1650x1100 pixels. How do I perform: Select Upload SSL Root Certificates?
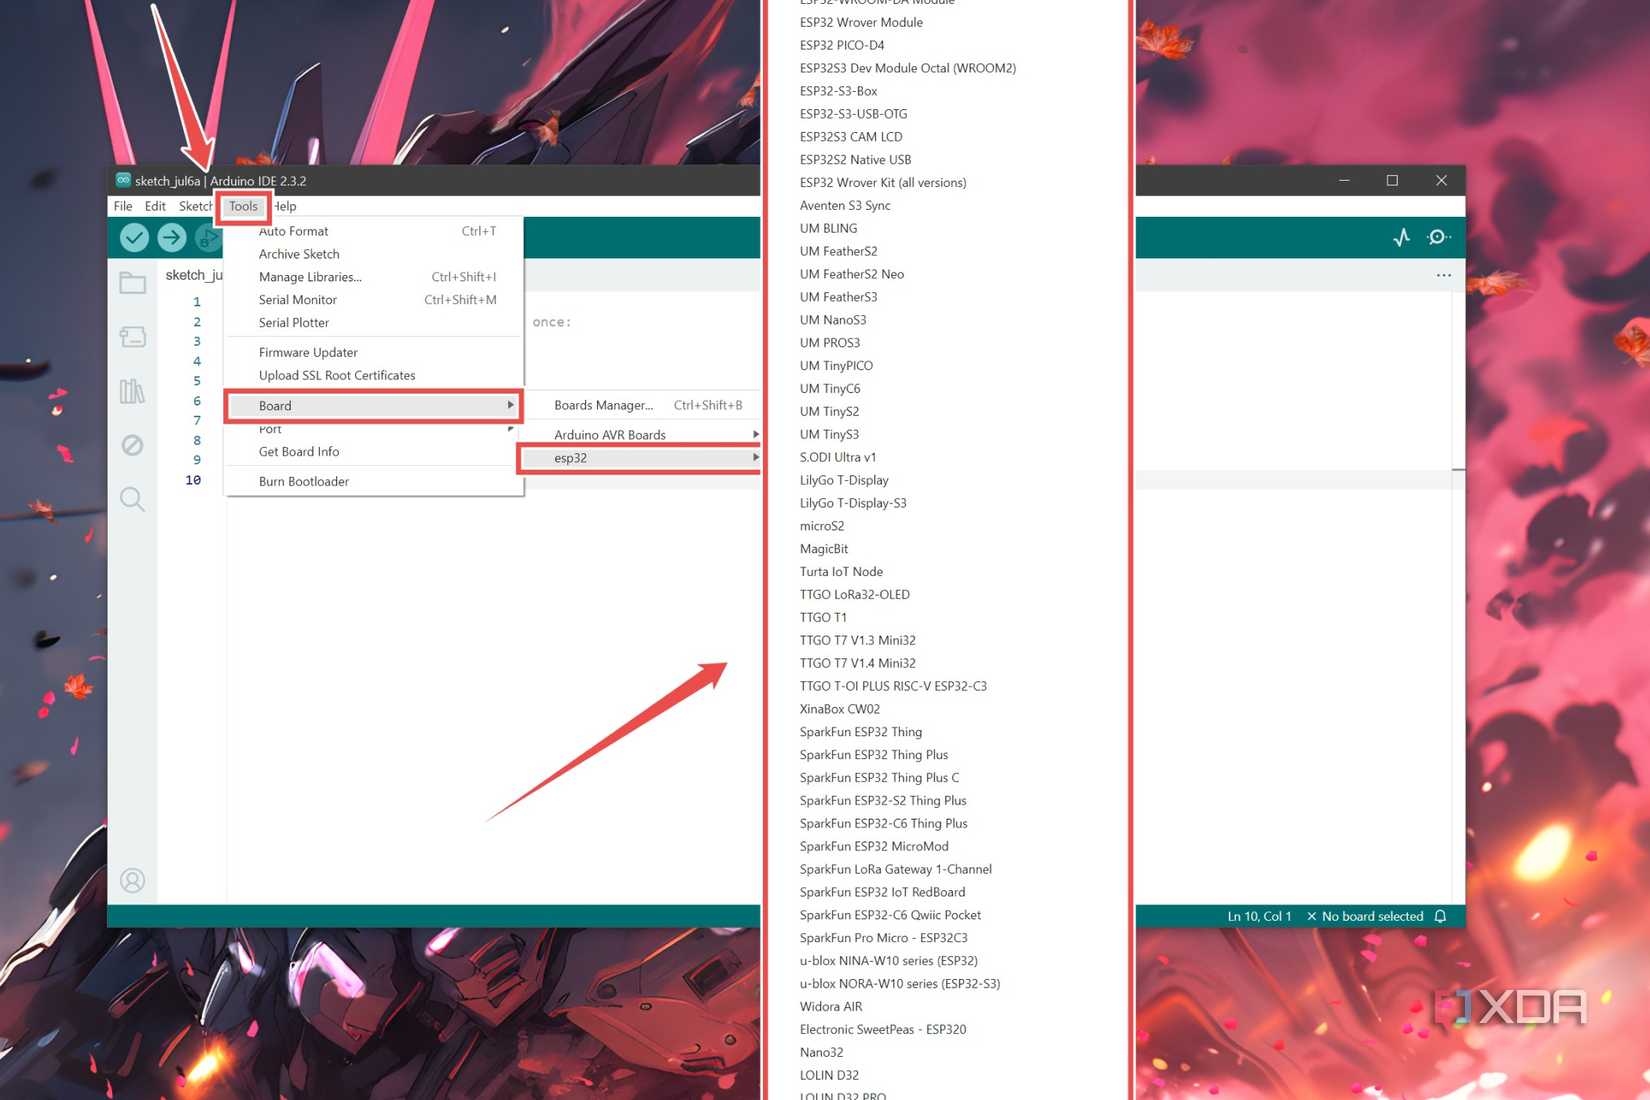pos(374,375)
